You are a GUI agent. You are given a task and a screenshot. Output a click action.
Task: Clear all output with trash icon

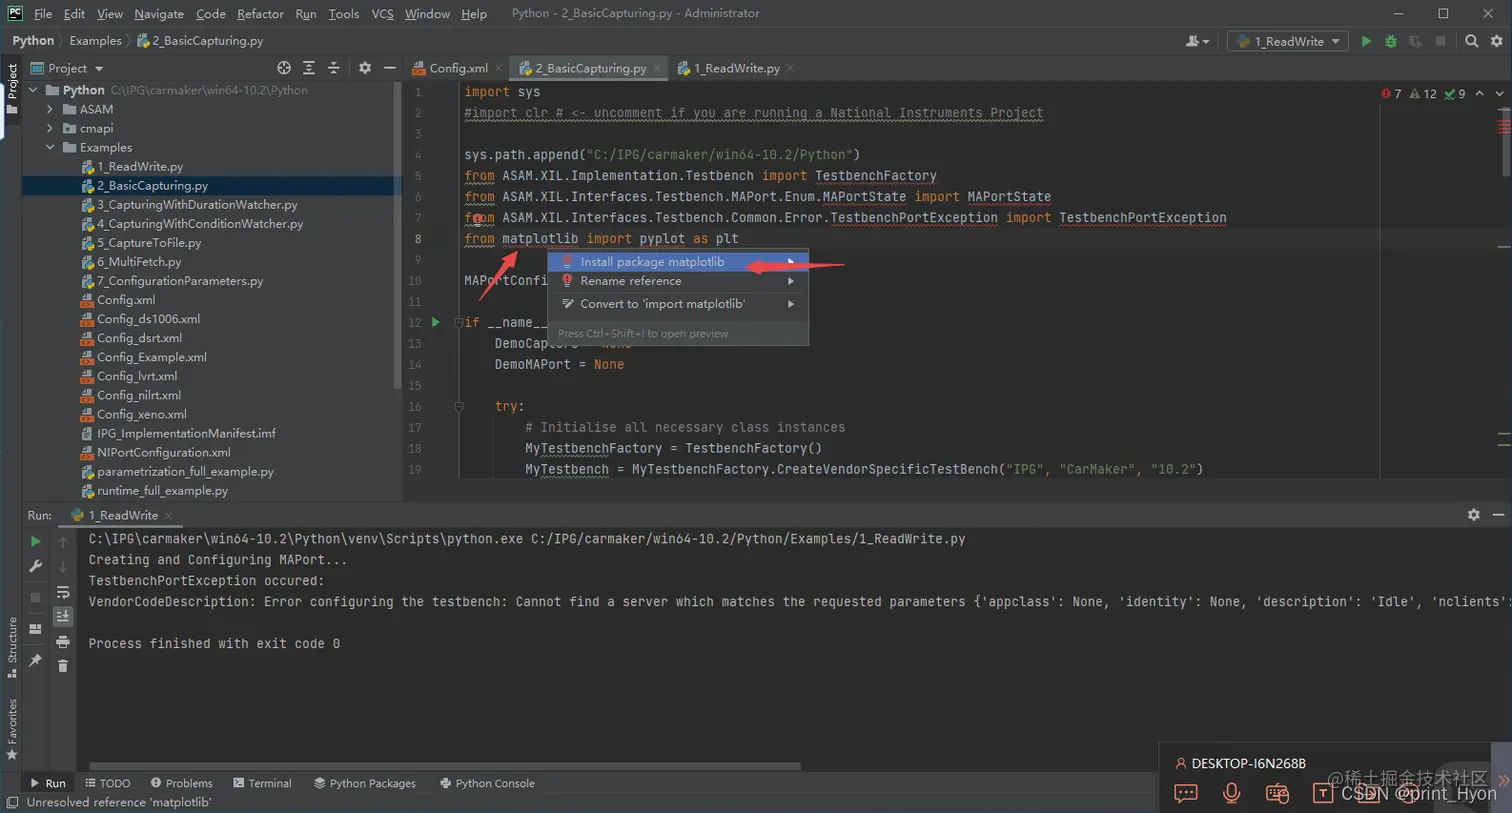63,666
